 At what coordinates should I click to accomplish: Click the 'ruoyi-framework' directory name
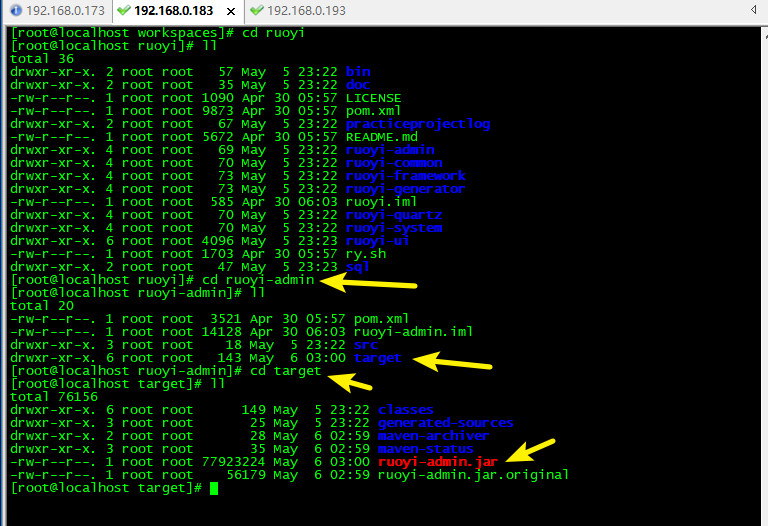pos(406,176)
